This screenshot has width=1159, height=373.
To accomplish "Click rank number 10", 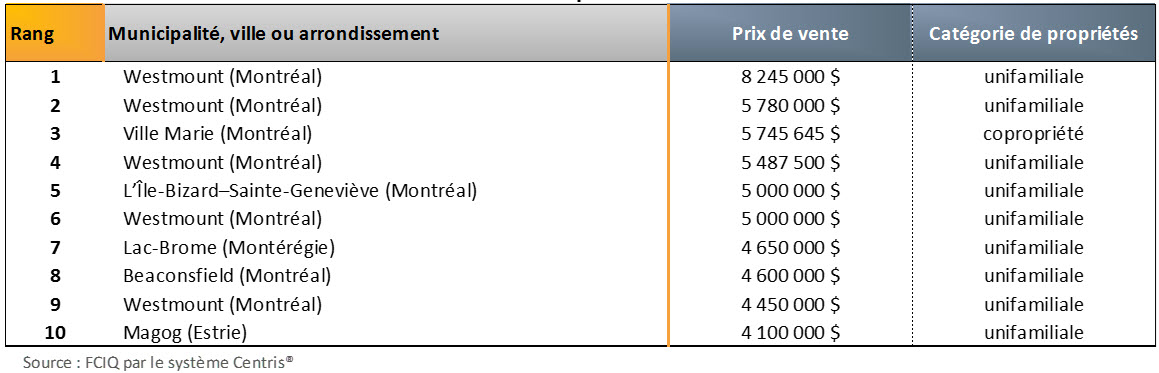I will click(55, 332).
